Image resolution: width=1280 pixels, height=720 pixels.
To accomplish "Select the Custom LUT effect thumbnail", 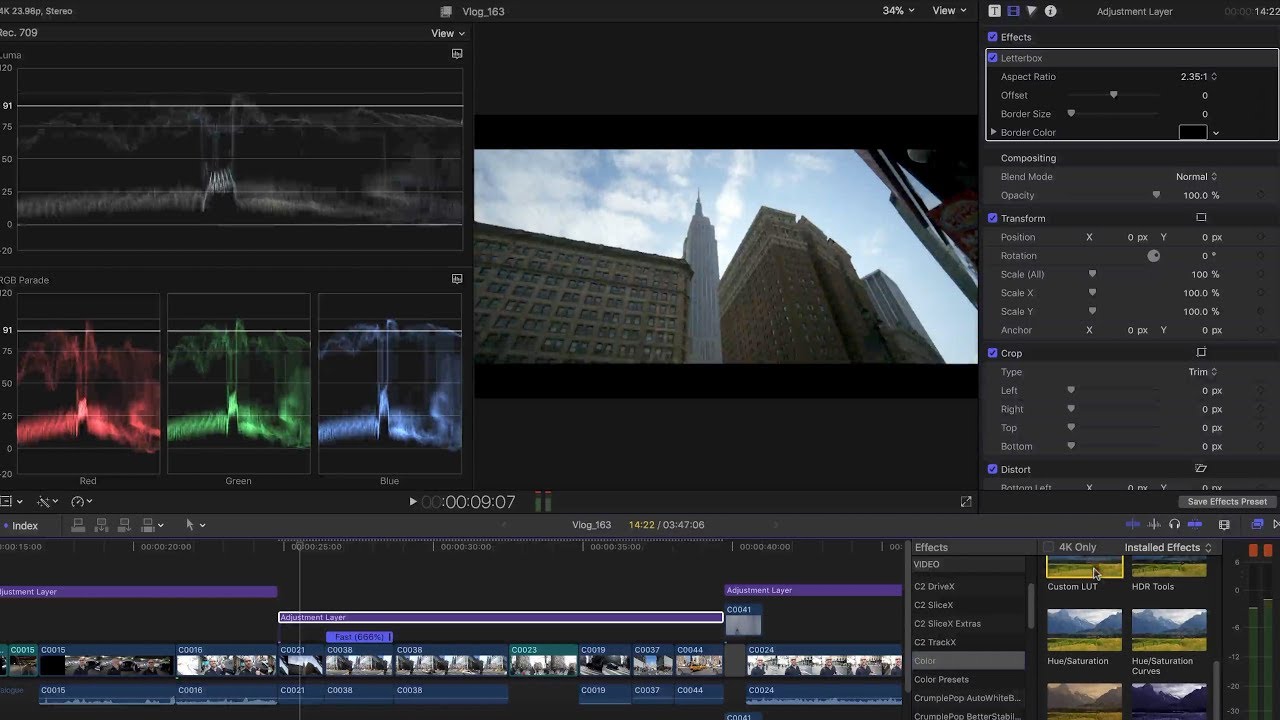I will [1085, 568].
